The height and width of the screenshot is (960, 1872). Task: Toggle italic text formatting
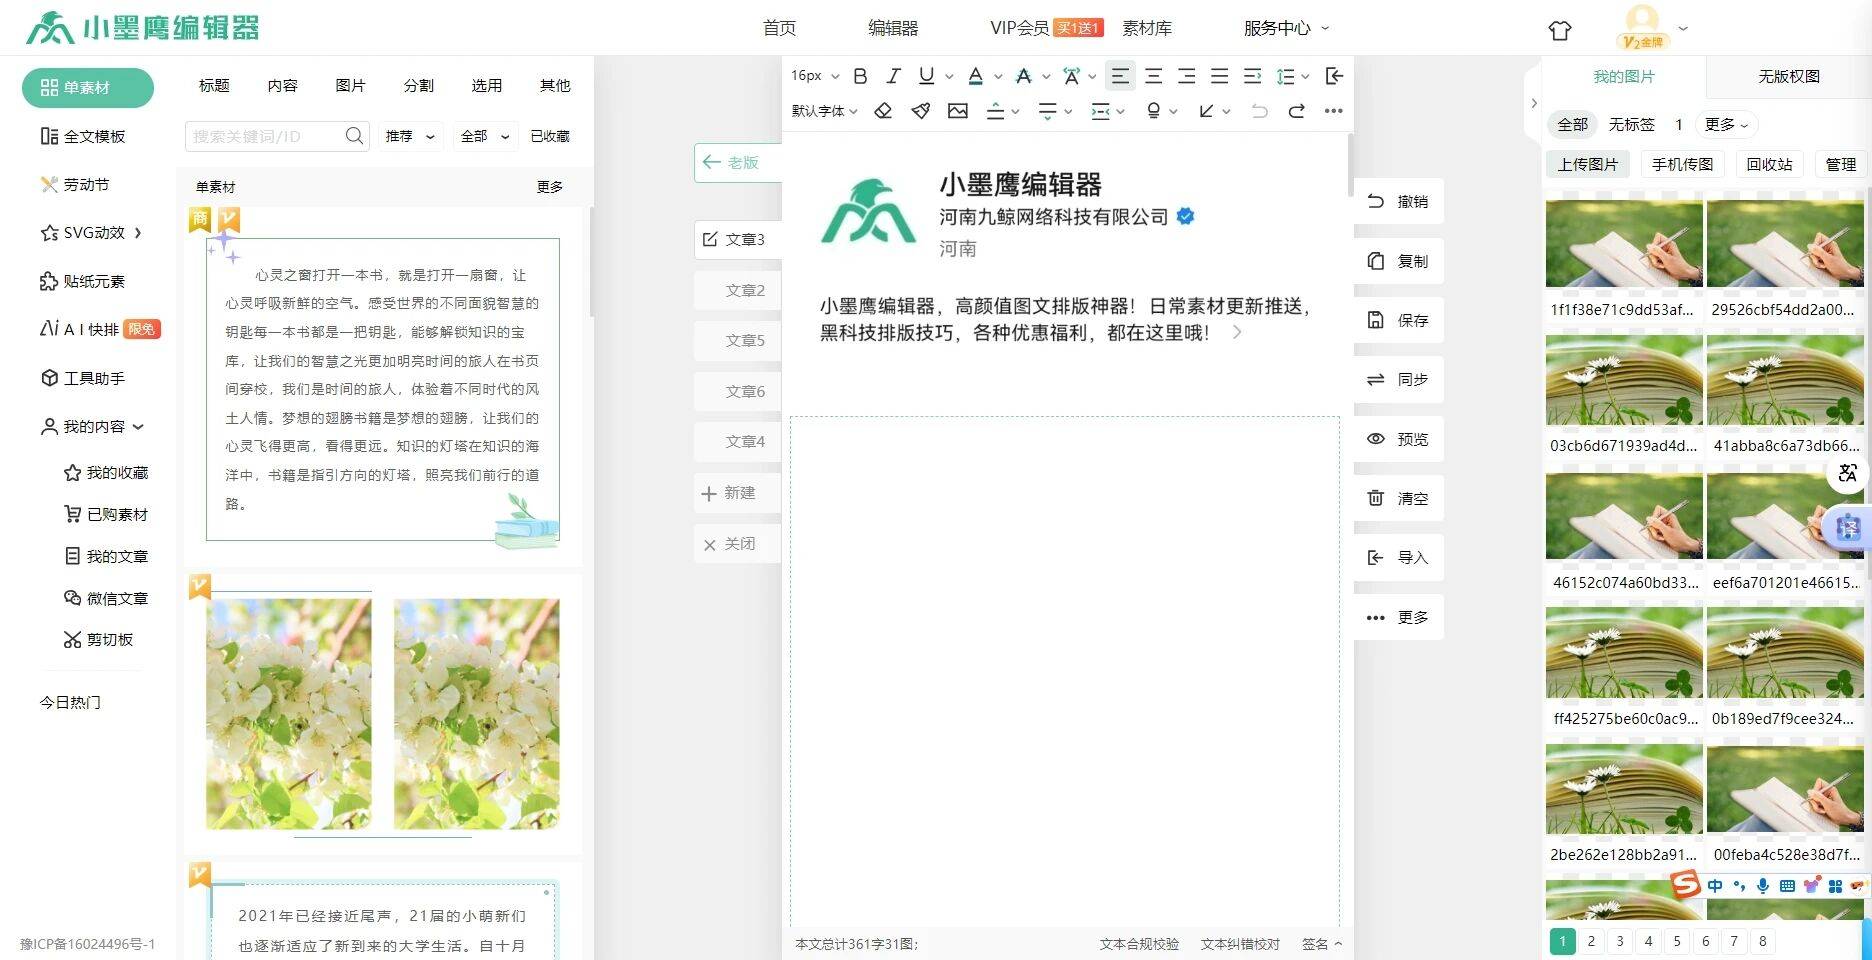pos(893,76)
